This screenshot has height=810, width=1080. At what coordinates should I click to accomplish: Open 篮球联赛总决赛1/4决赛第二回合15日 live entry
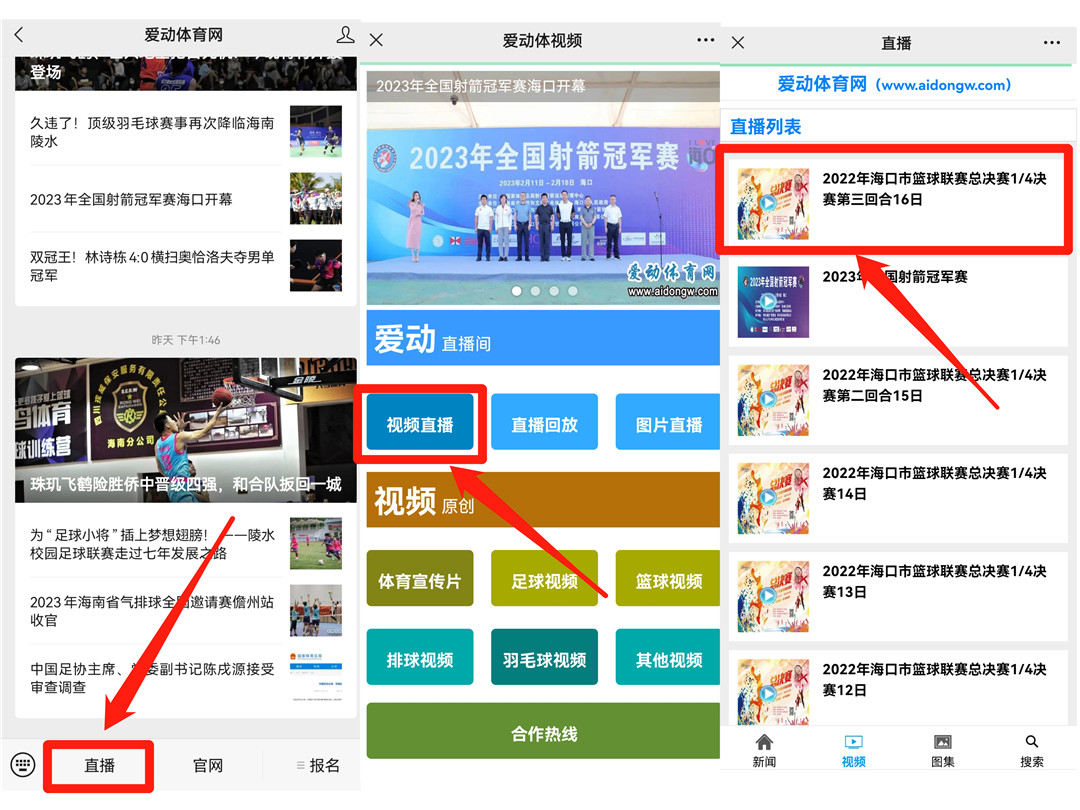click(897, 400)
